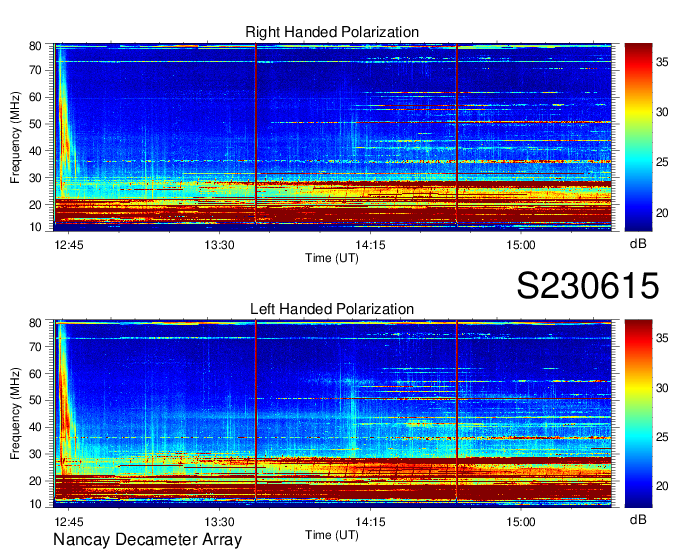Screen dimensions: 680x552
Task: Click the 60 MHz tick on bottom plot
Action: [x=35, y=374]
